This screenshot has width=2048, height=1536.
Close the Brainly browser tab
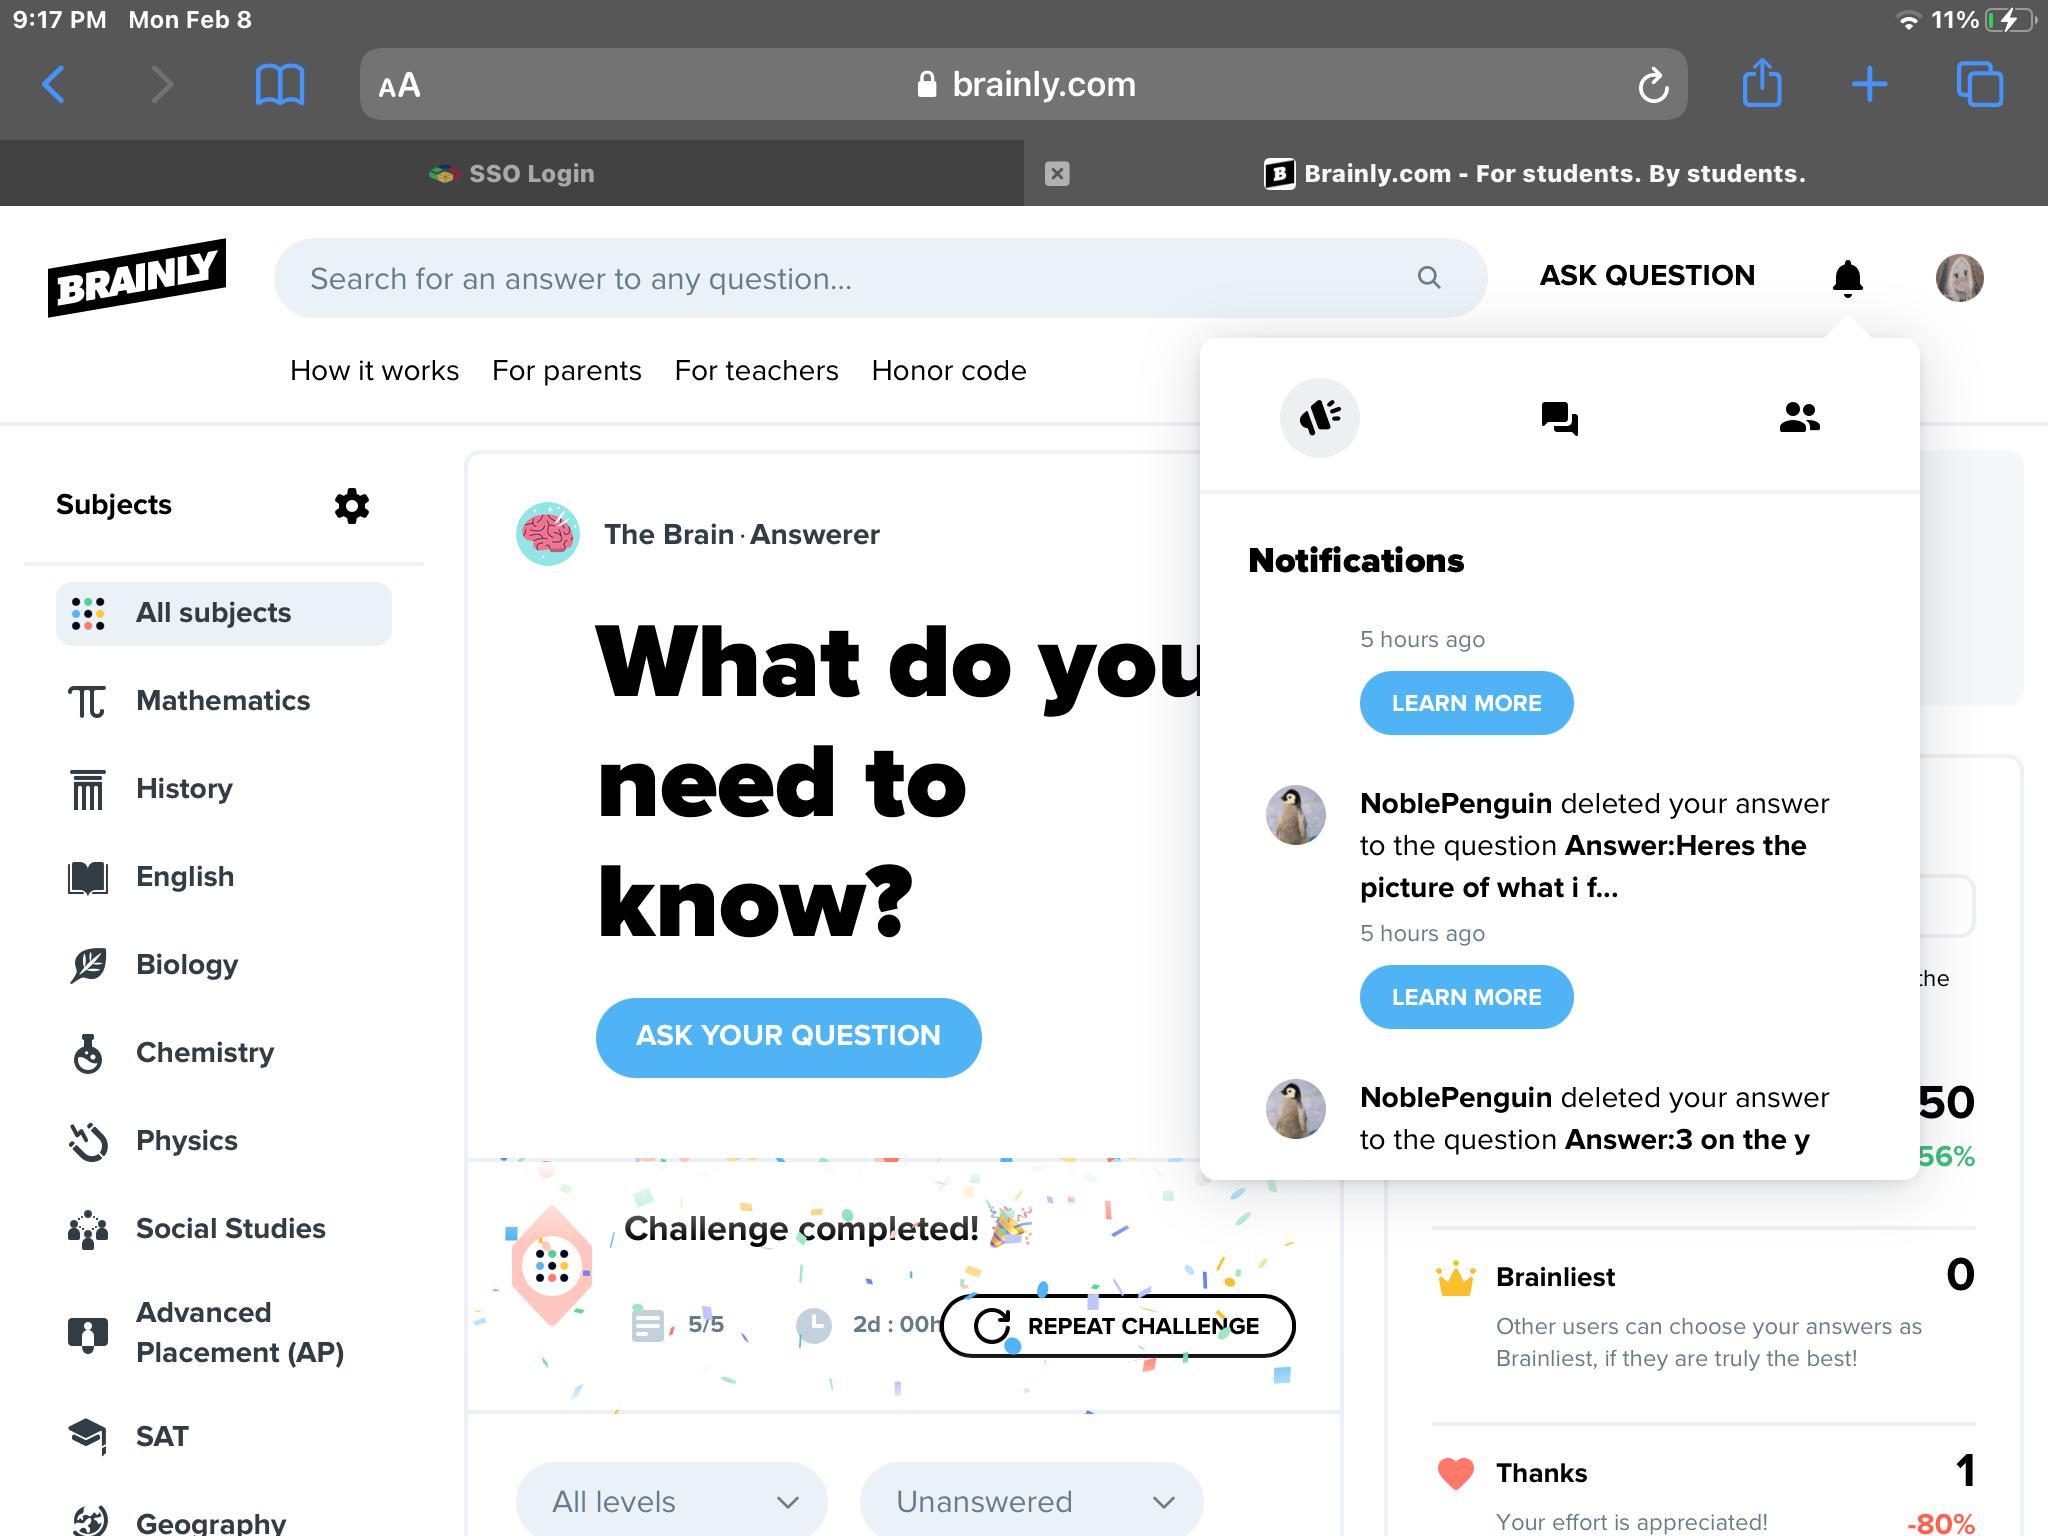click(1057, 174)
